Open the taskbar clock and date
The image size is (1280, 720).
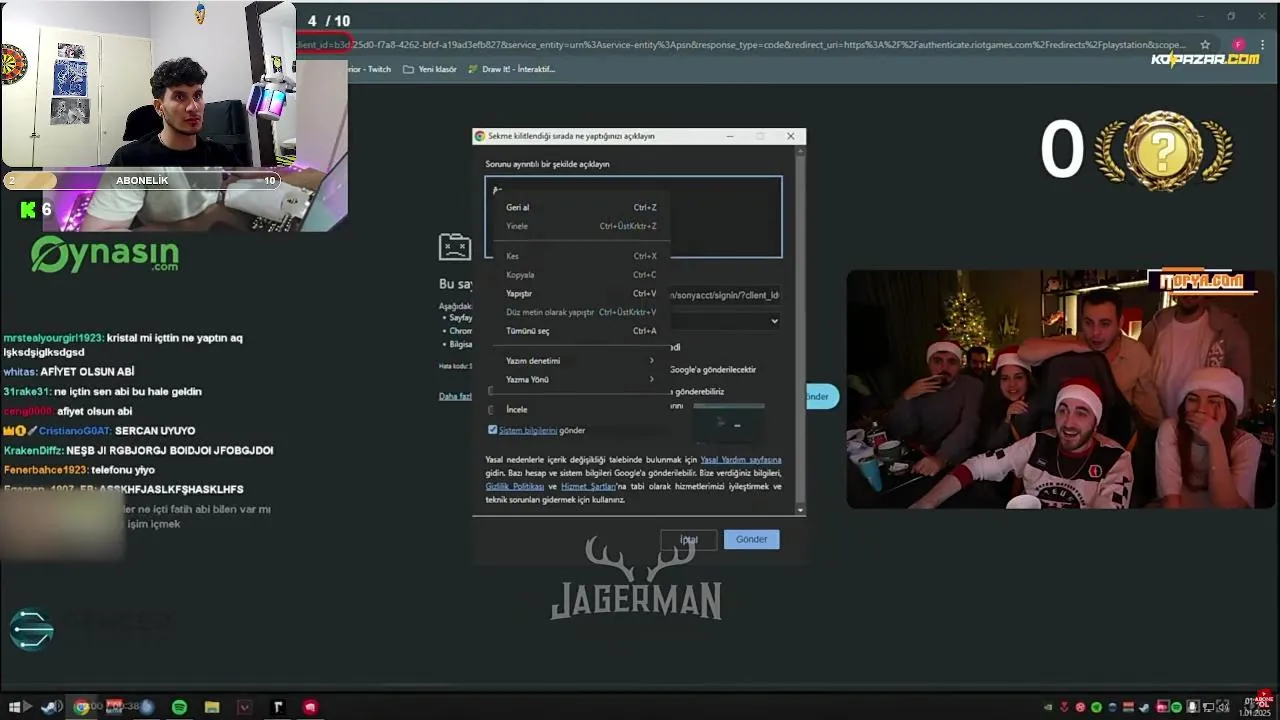point(1256,707)
